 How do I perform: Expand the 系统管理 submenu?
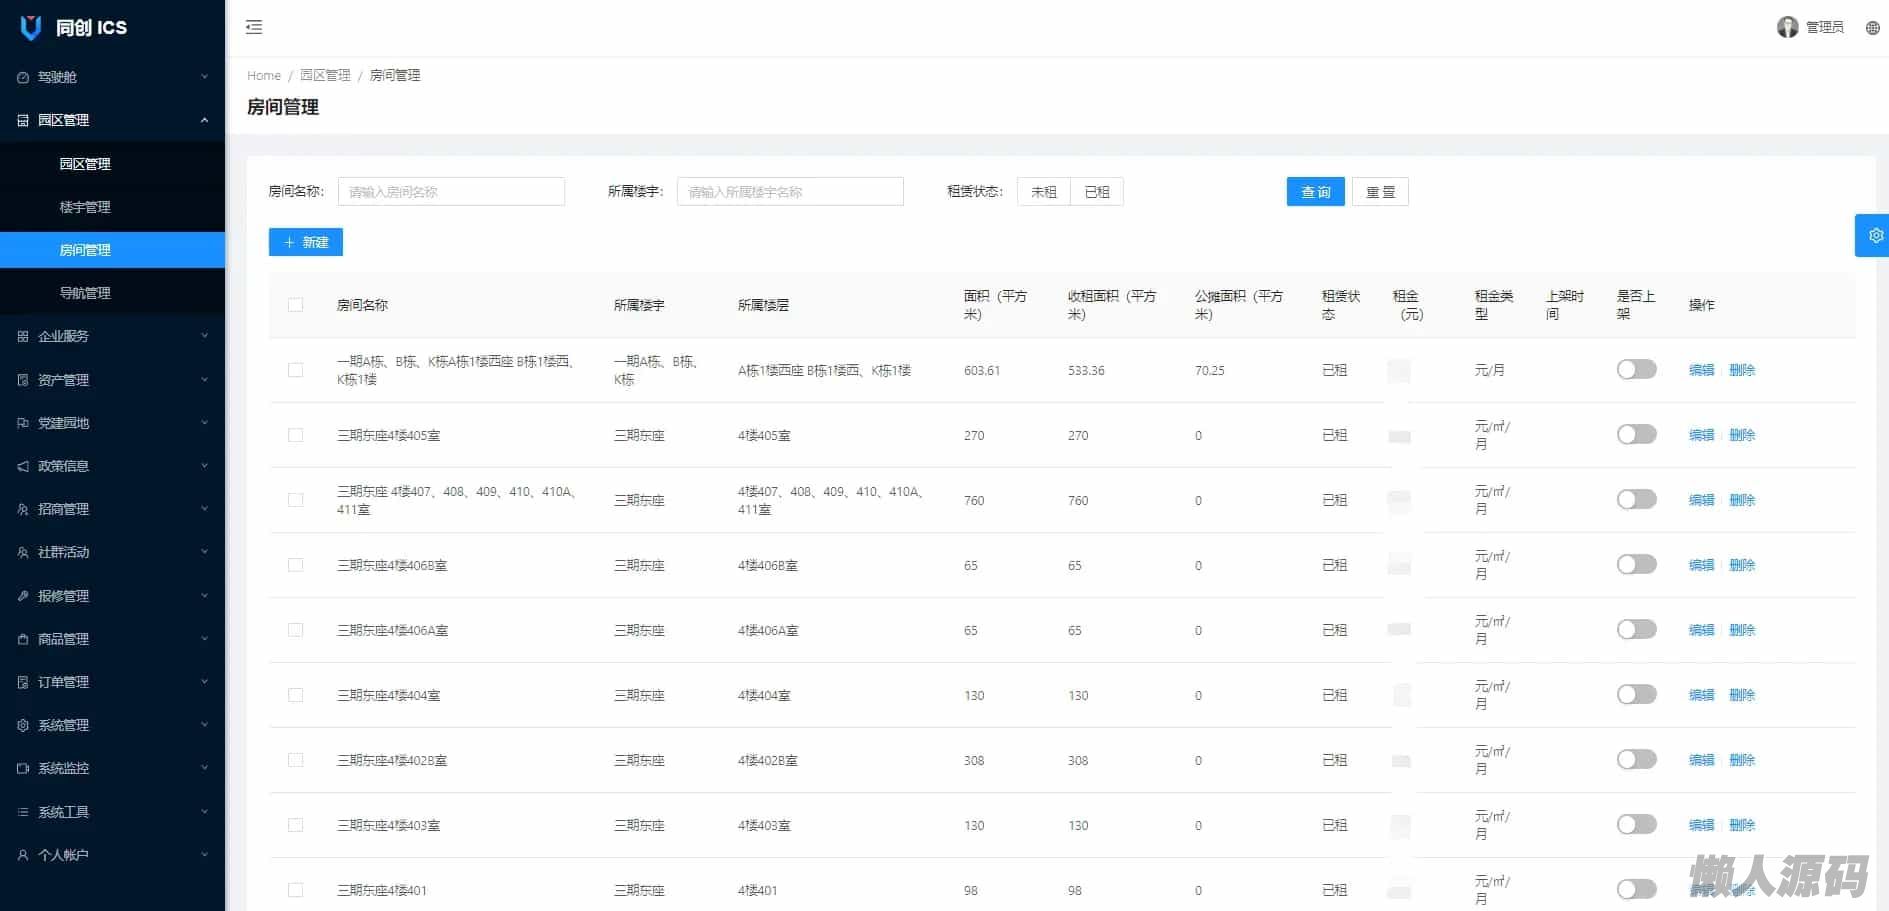click(112, 725)
